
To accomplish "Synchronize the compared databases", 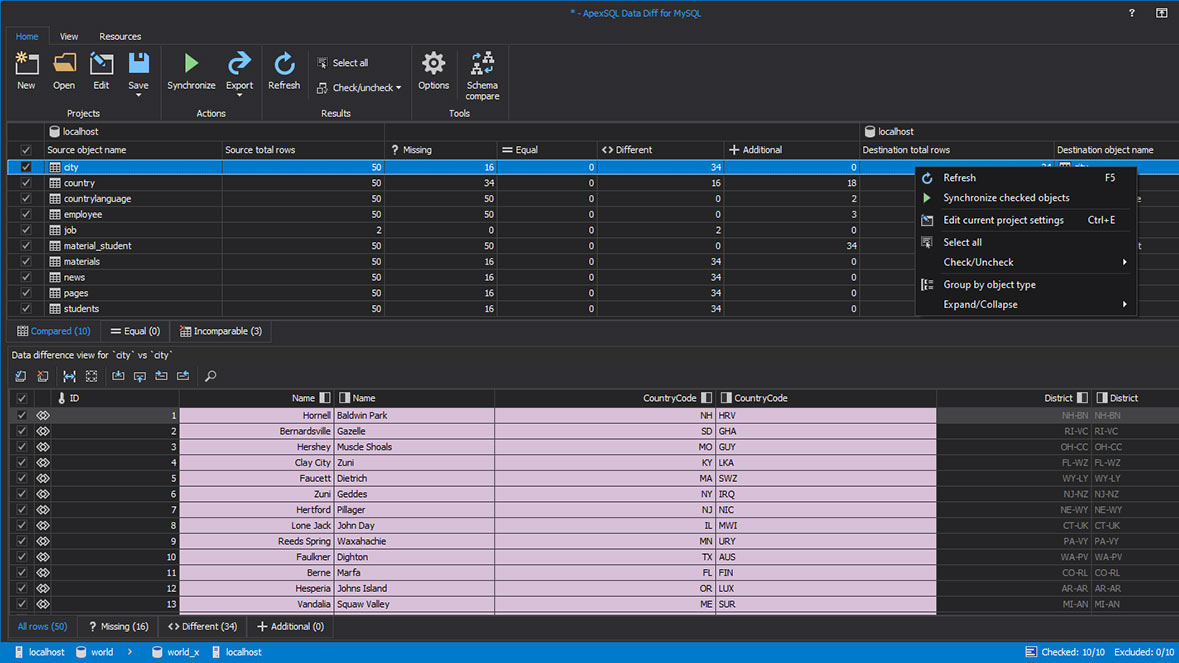I will click(190, 68).
